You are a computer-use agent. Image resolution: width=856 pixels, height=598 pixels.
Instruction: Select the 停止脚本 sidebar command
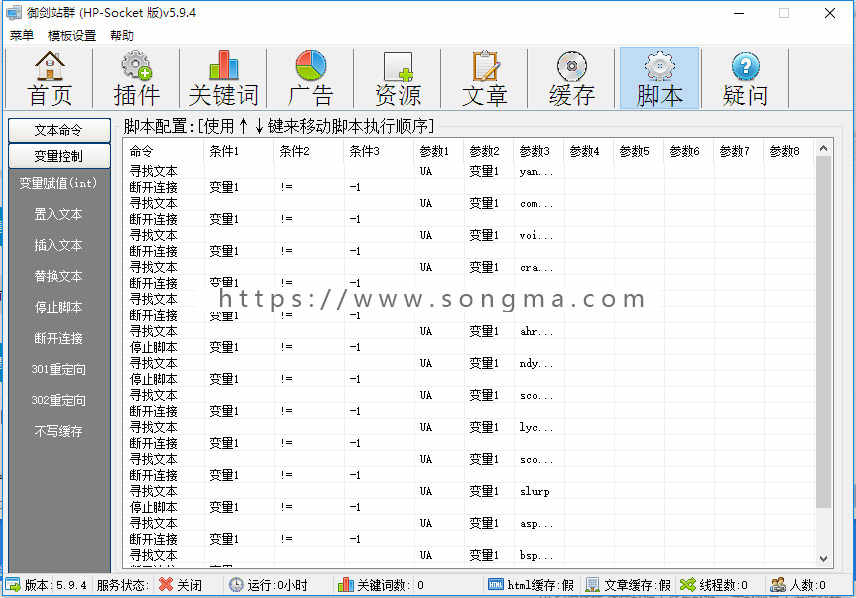[58, 307]
